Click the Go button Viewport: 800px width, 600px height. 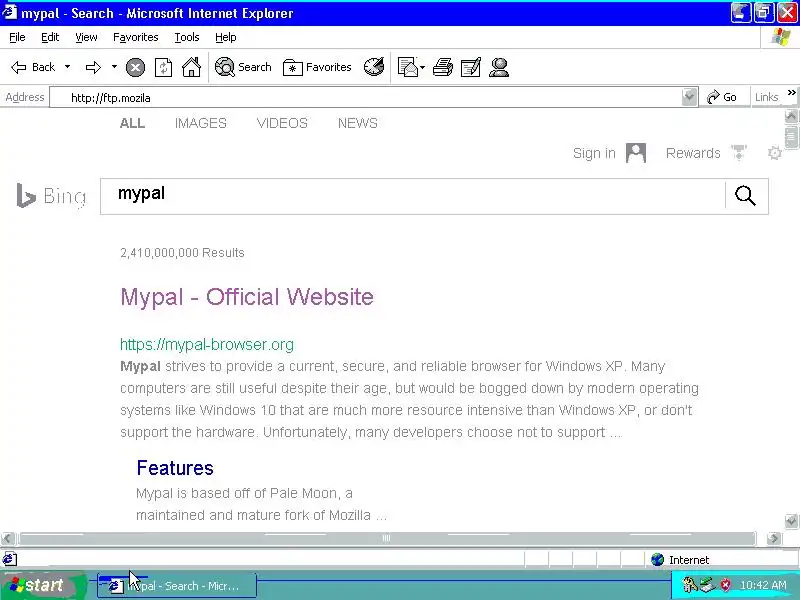click(721, 97)
